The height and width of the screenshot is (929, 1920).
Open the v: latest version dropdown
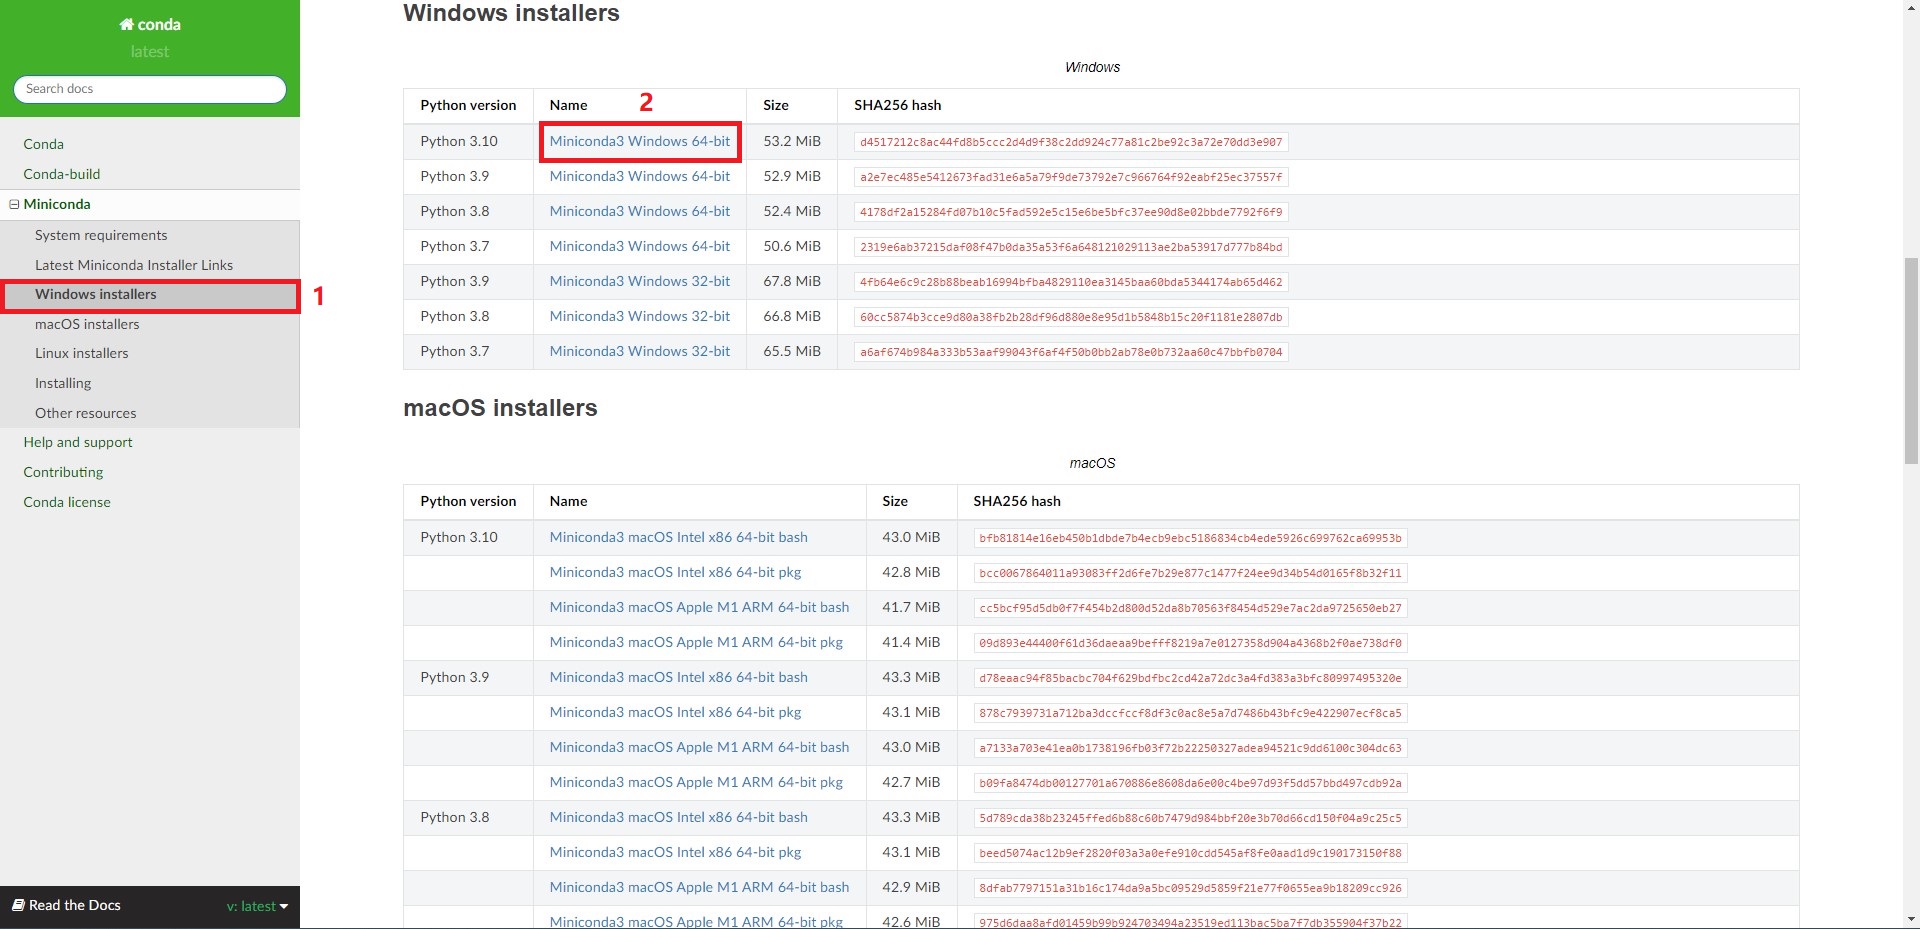[257, 906]
